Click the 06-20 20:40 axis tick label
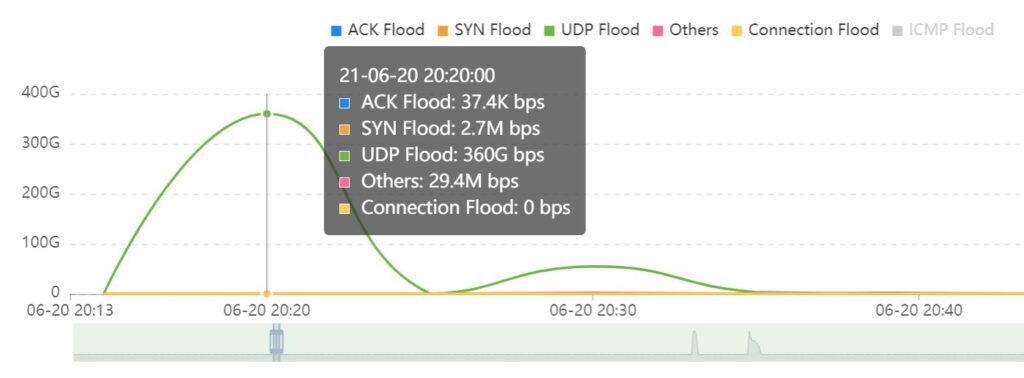This screenshot has width=1024, height=378. (x=919, y=311)
